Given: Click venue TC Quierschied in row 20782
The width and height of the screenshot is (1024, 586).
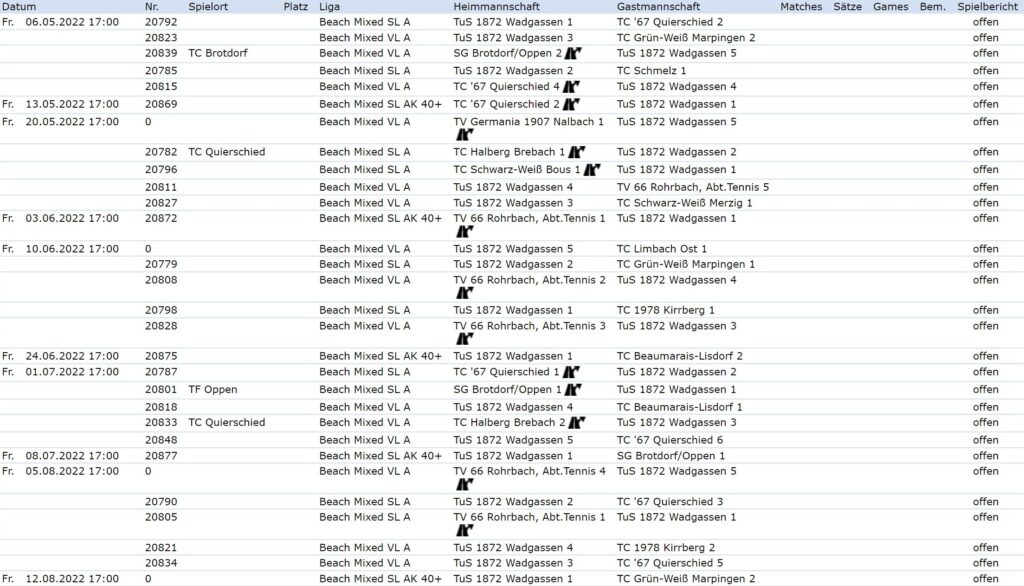Looking at the screenshot, I should [227, 152].
